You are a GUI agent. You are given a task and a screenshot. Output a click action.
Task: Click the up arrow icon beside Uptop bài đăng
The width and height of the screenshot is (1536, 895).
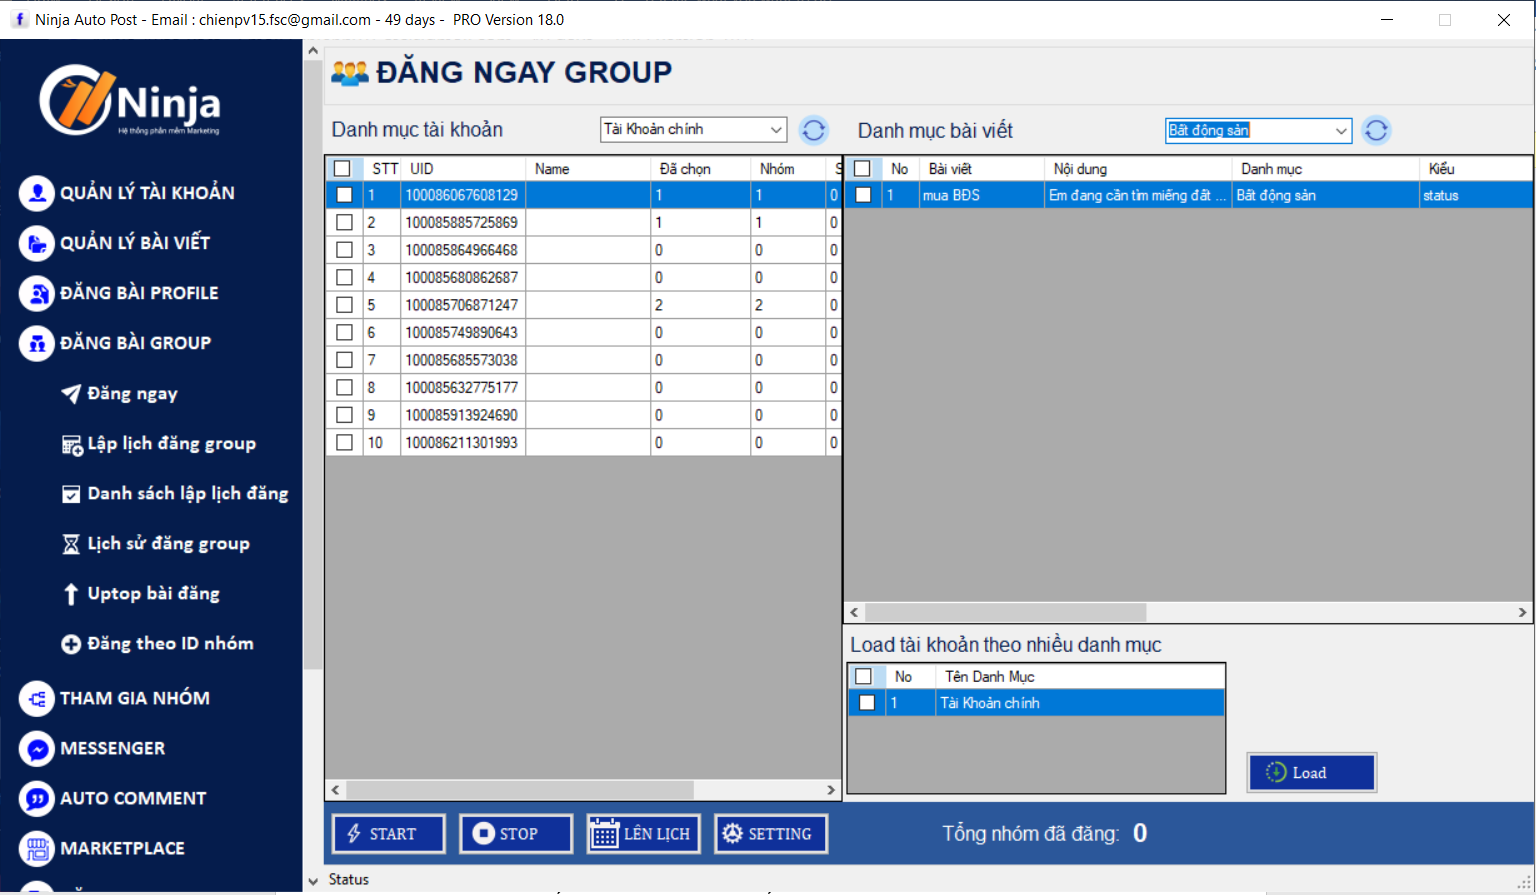pyautogui.click(x=71, y=594)
